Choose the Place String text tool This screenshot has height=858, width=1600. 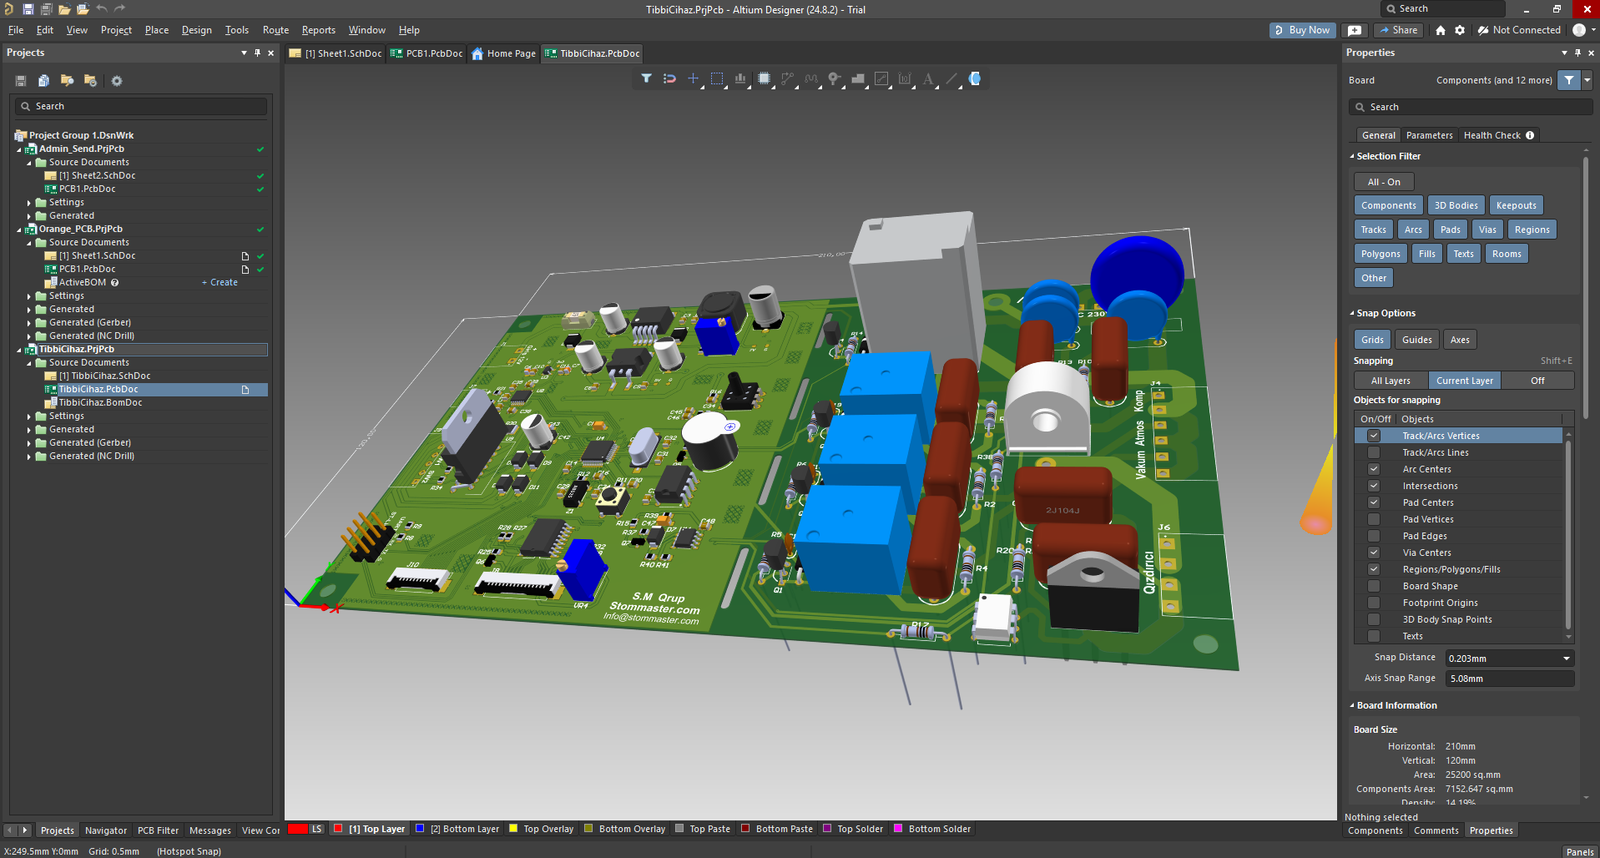[928, 78]
